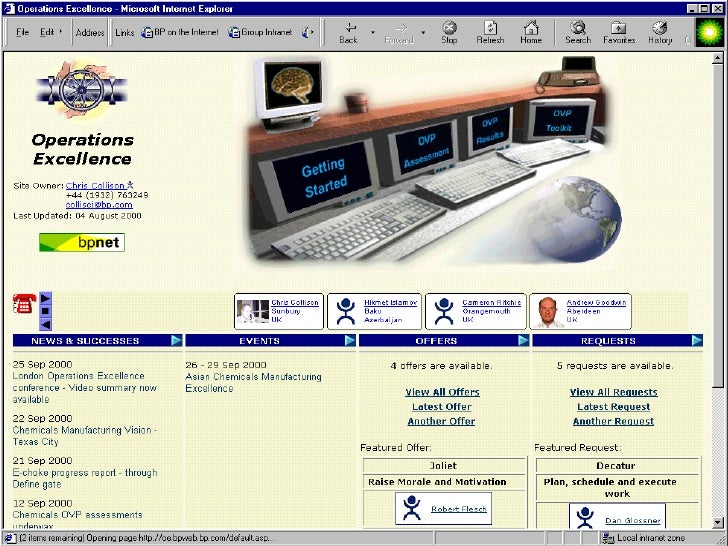Screen dimensions: 728x546
Task: Click Local intranet zone status indicator
Action: coord(646,538)
